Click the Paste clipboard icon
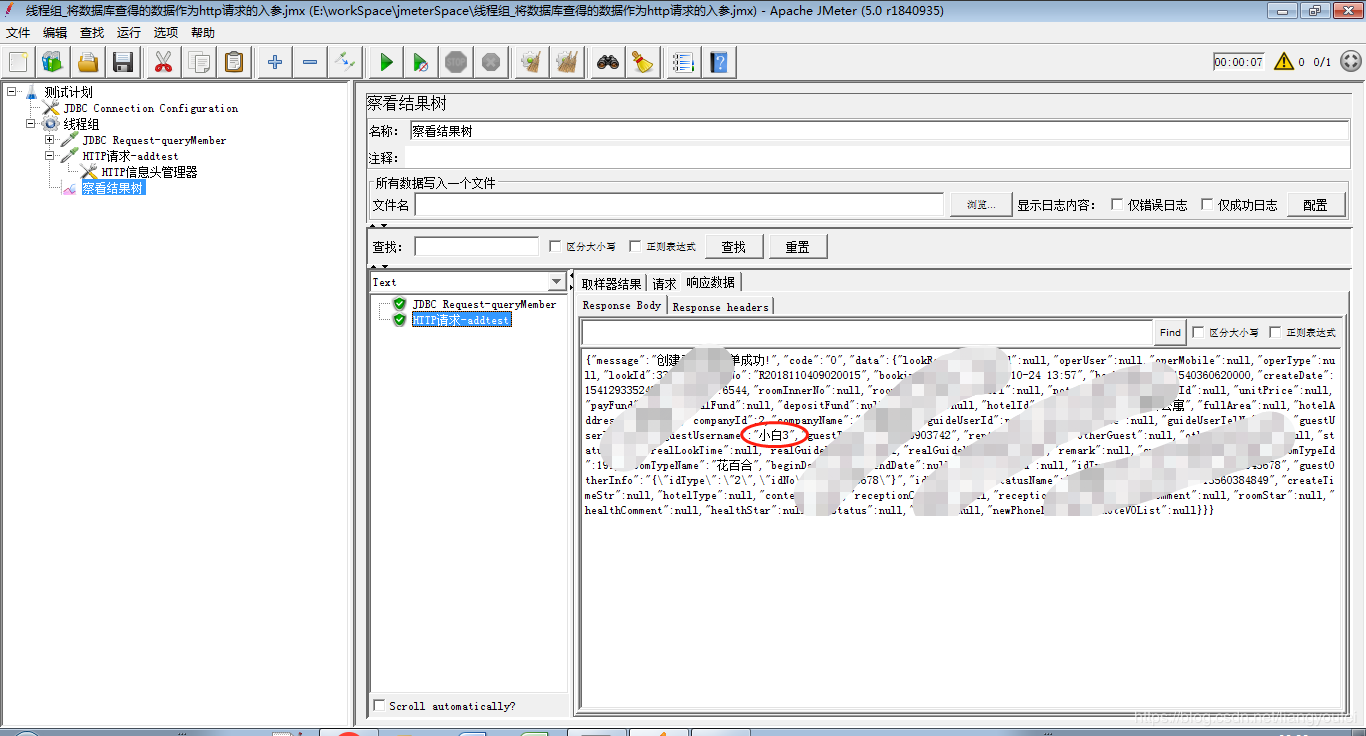The image size is (1366, 736). click(234, 62)
